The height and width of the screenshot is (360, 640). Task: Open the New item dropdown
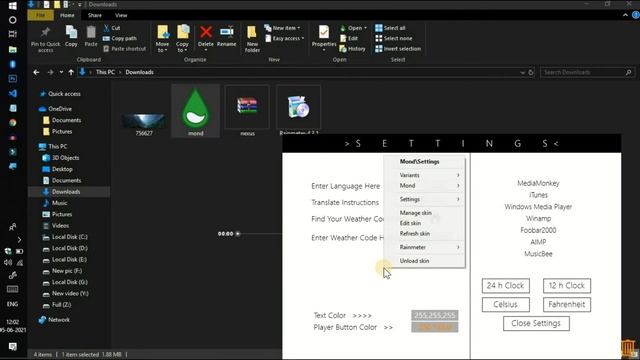pos(282,28)
